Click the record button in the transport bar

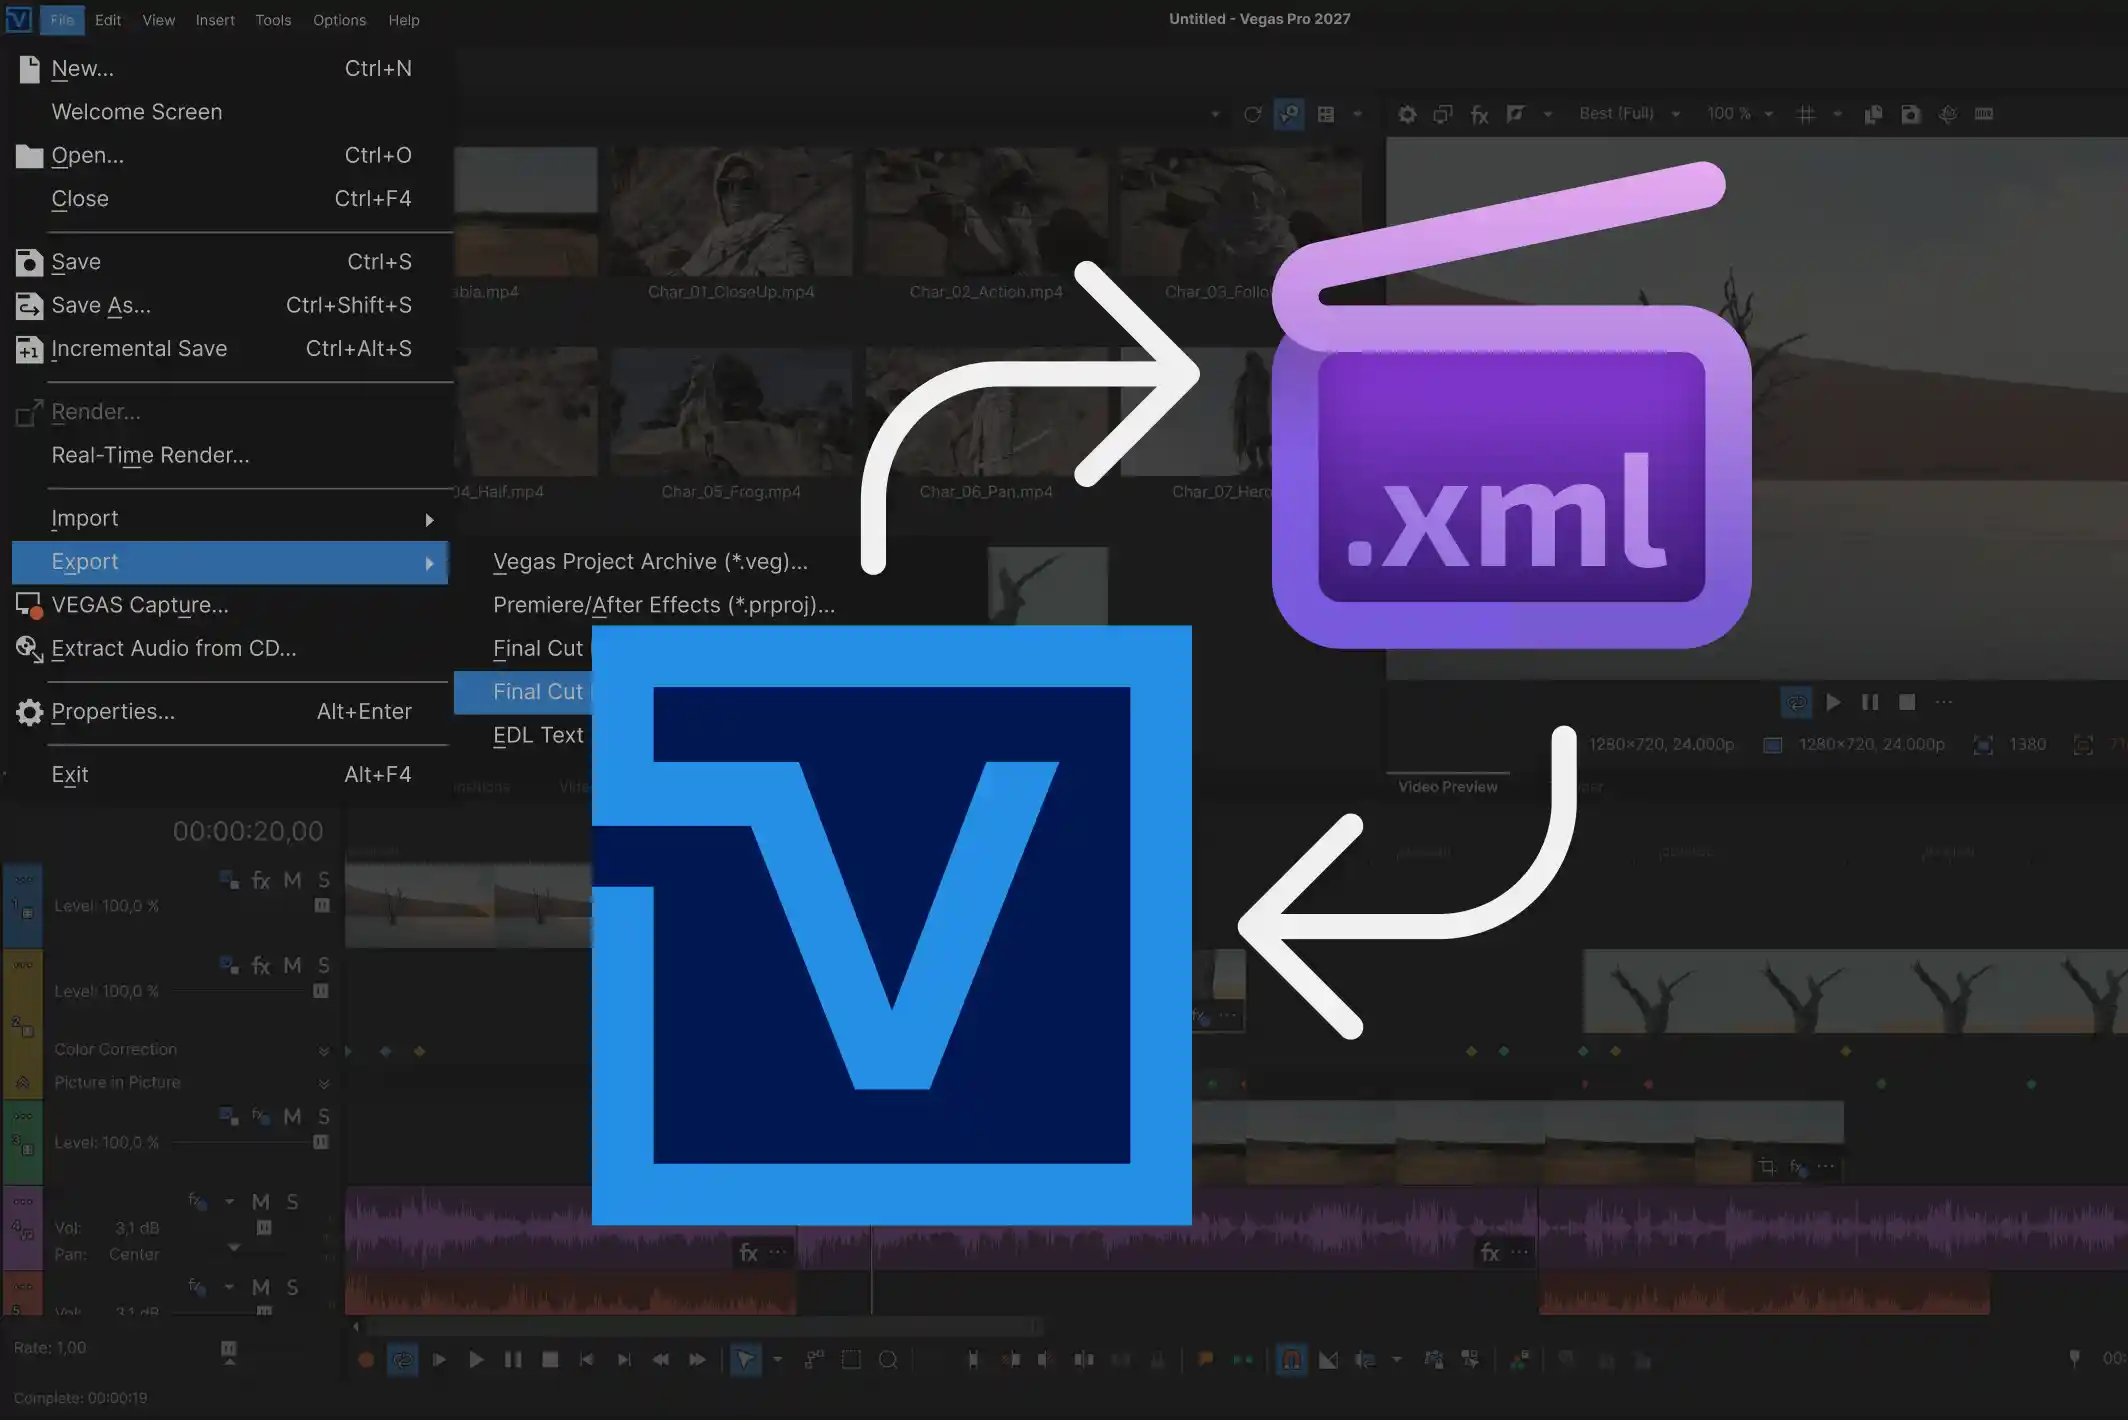coord(366,1360)
